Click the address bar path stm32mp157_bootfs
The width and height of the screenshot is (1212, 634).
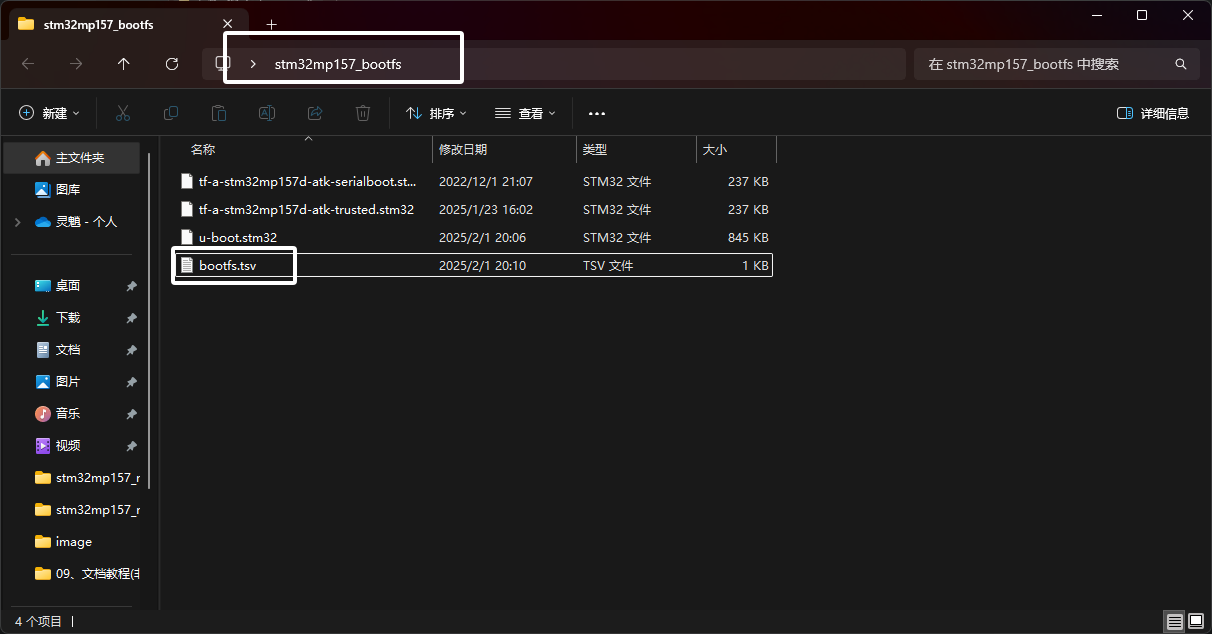pos(338,64)
